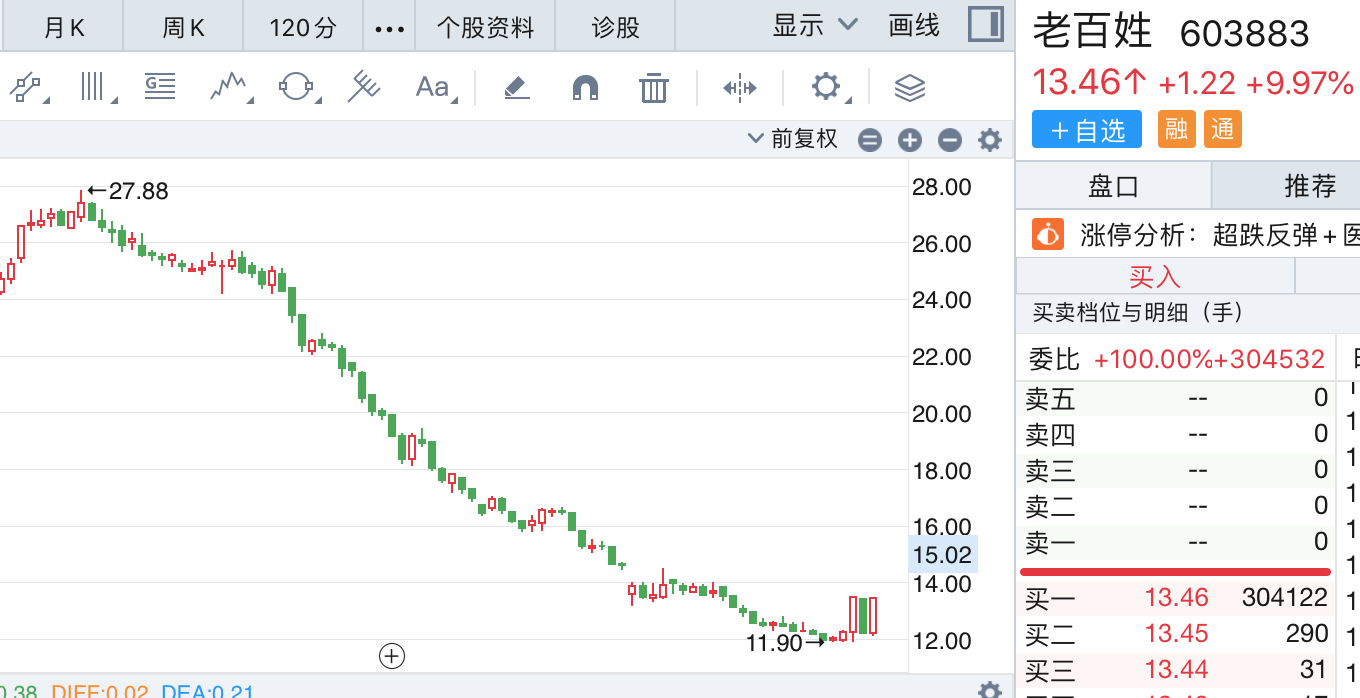This screenshot has width=1360, height=698.
Task: Click the 11.90 low price label
Action: click(774, 643)
